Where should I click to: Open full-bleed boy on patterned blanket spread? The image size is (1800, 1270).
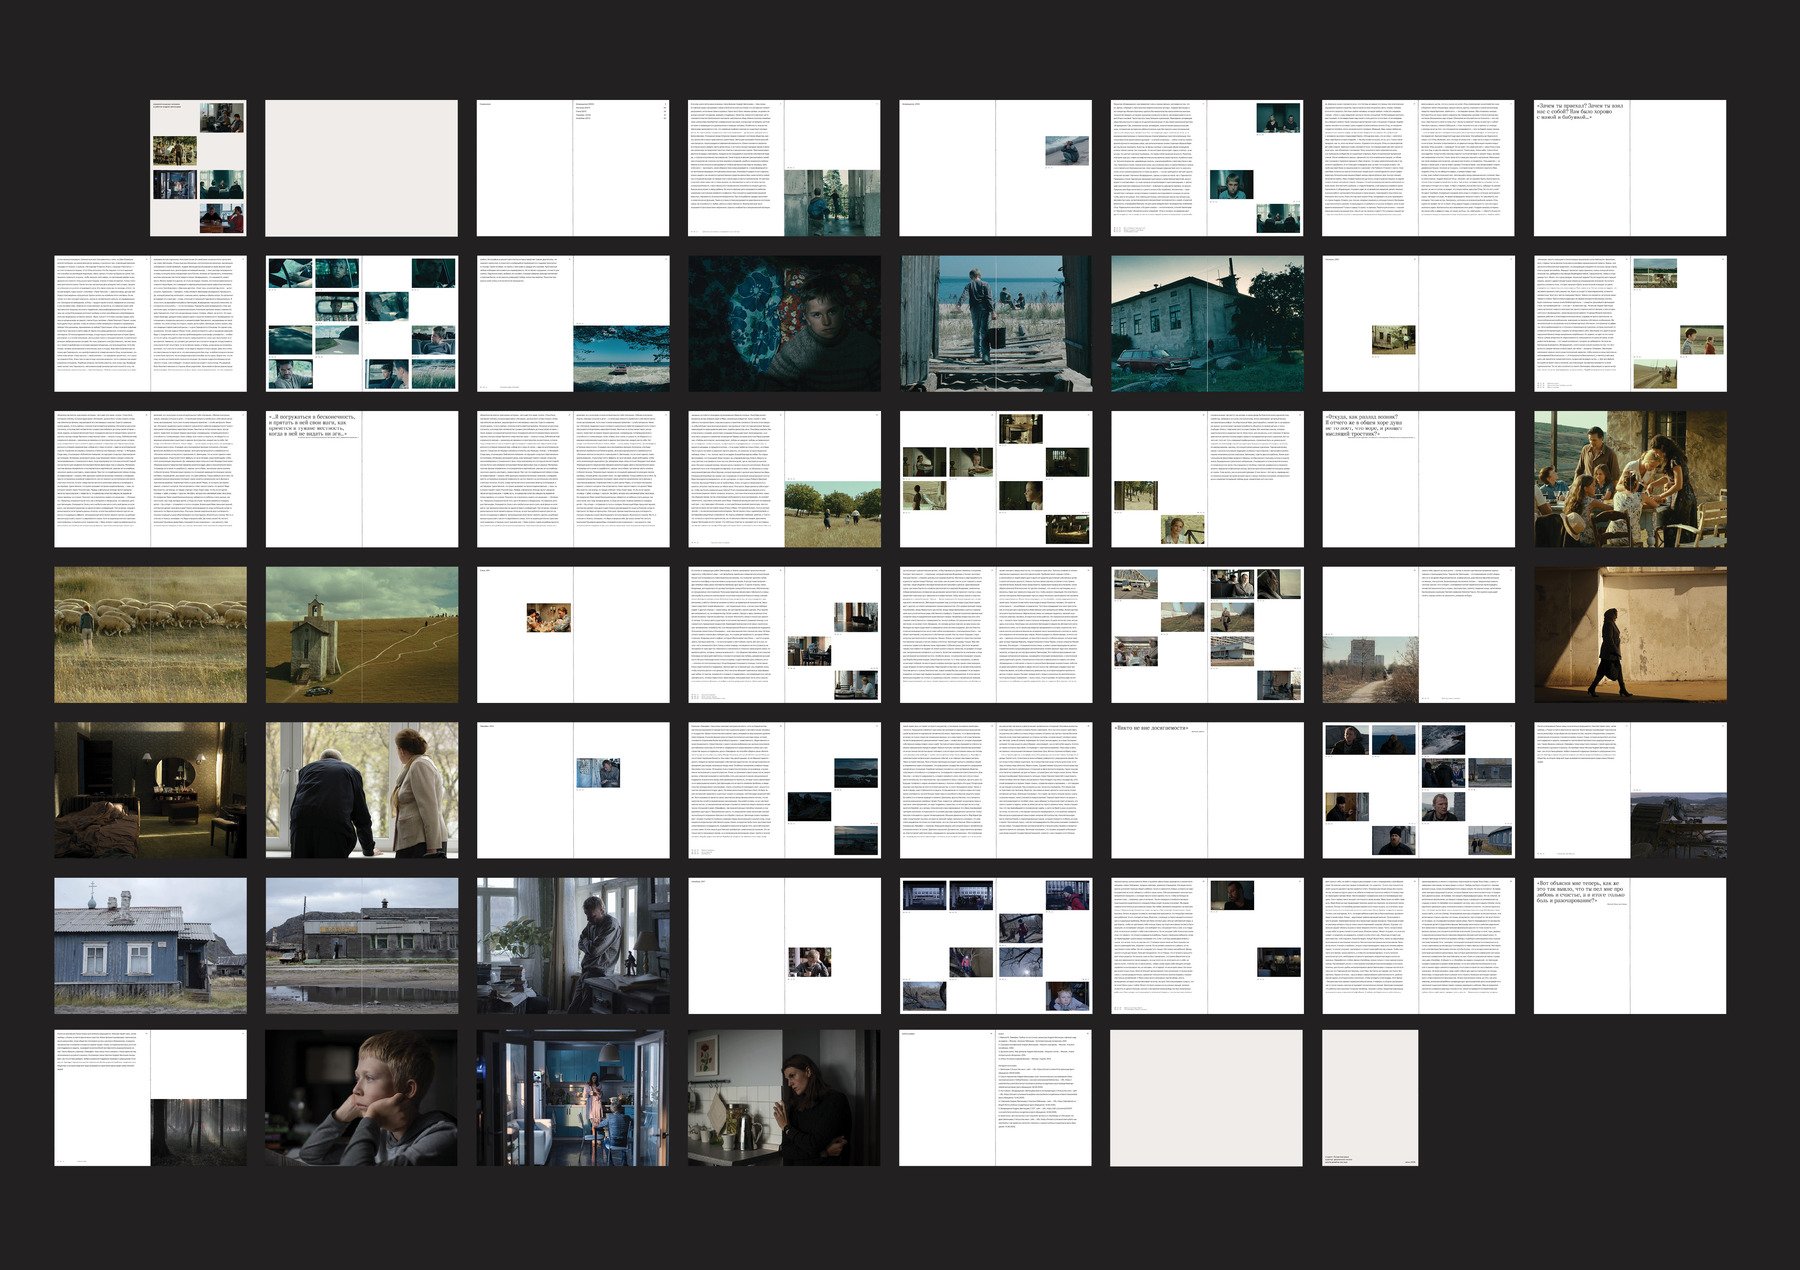click(x=785, y=323)
